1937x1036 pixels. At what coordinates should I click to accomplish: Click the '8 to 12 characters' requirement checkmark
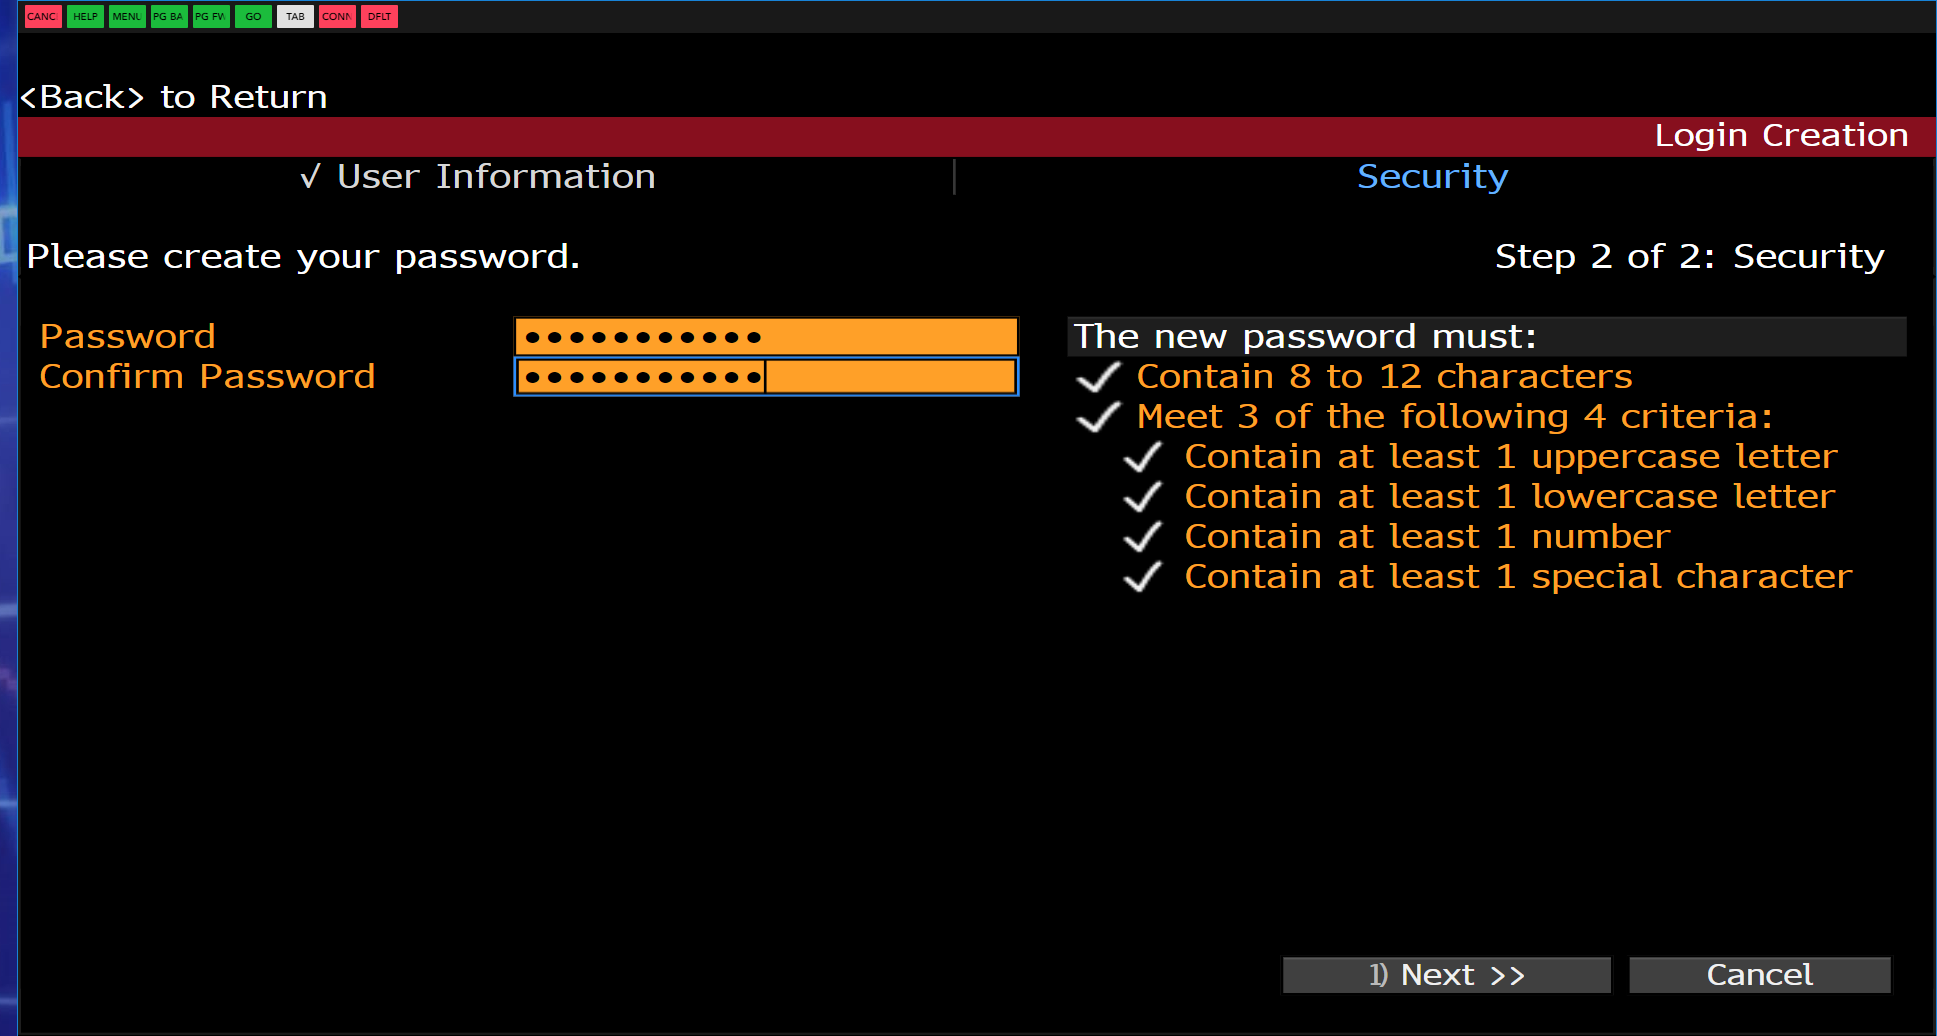click(1098, 377)
